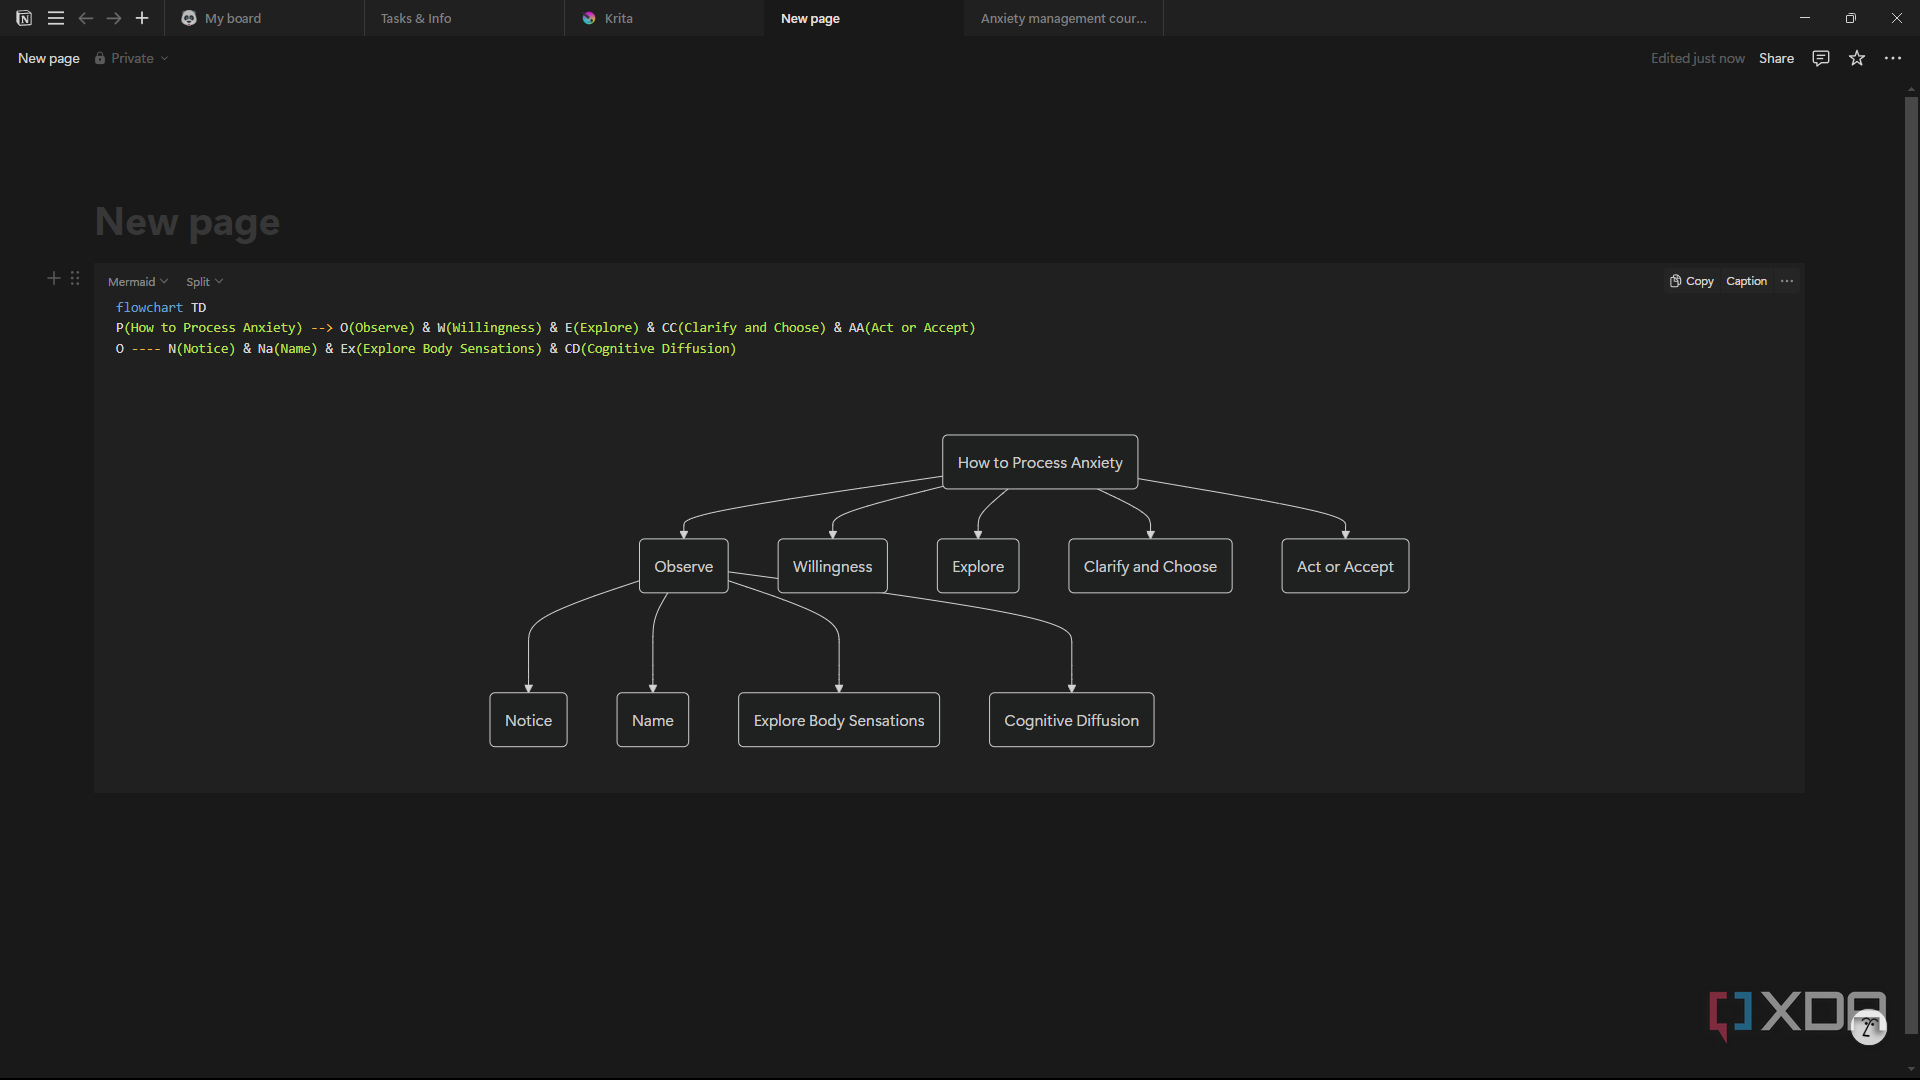The image size is (1920, 1080).
Task: Click the Observe diagram node
Action: [684, 566]
